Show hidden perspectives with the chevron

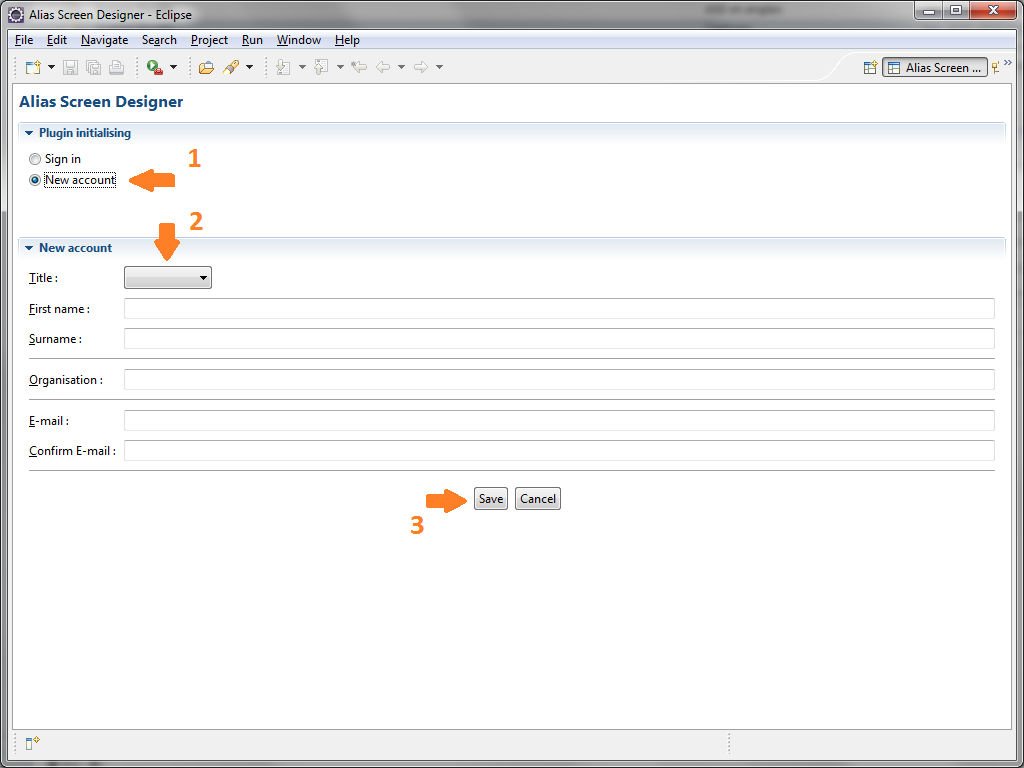pos(1008,63)
